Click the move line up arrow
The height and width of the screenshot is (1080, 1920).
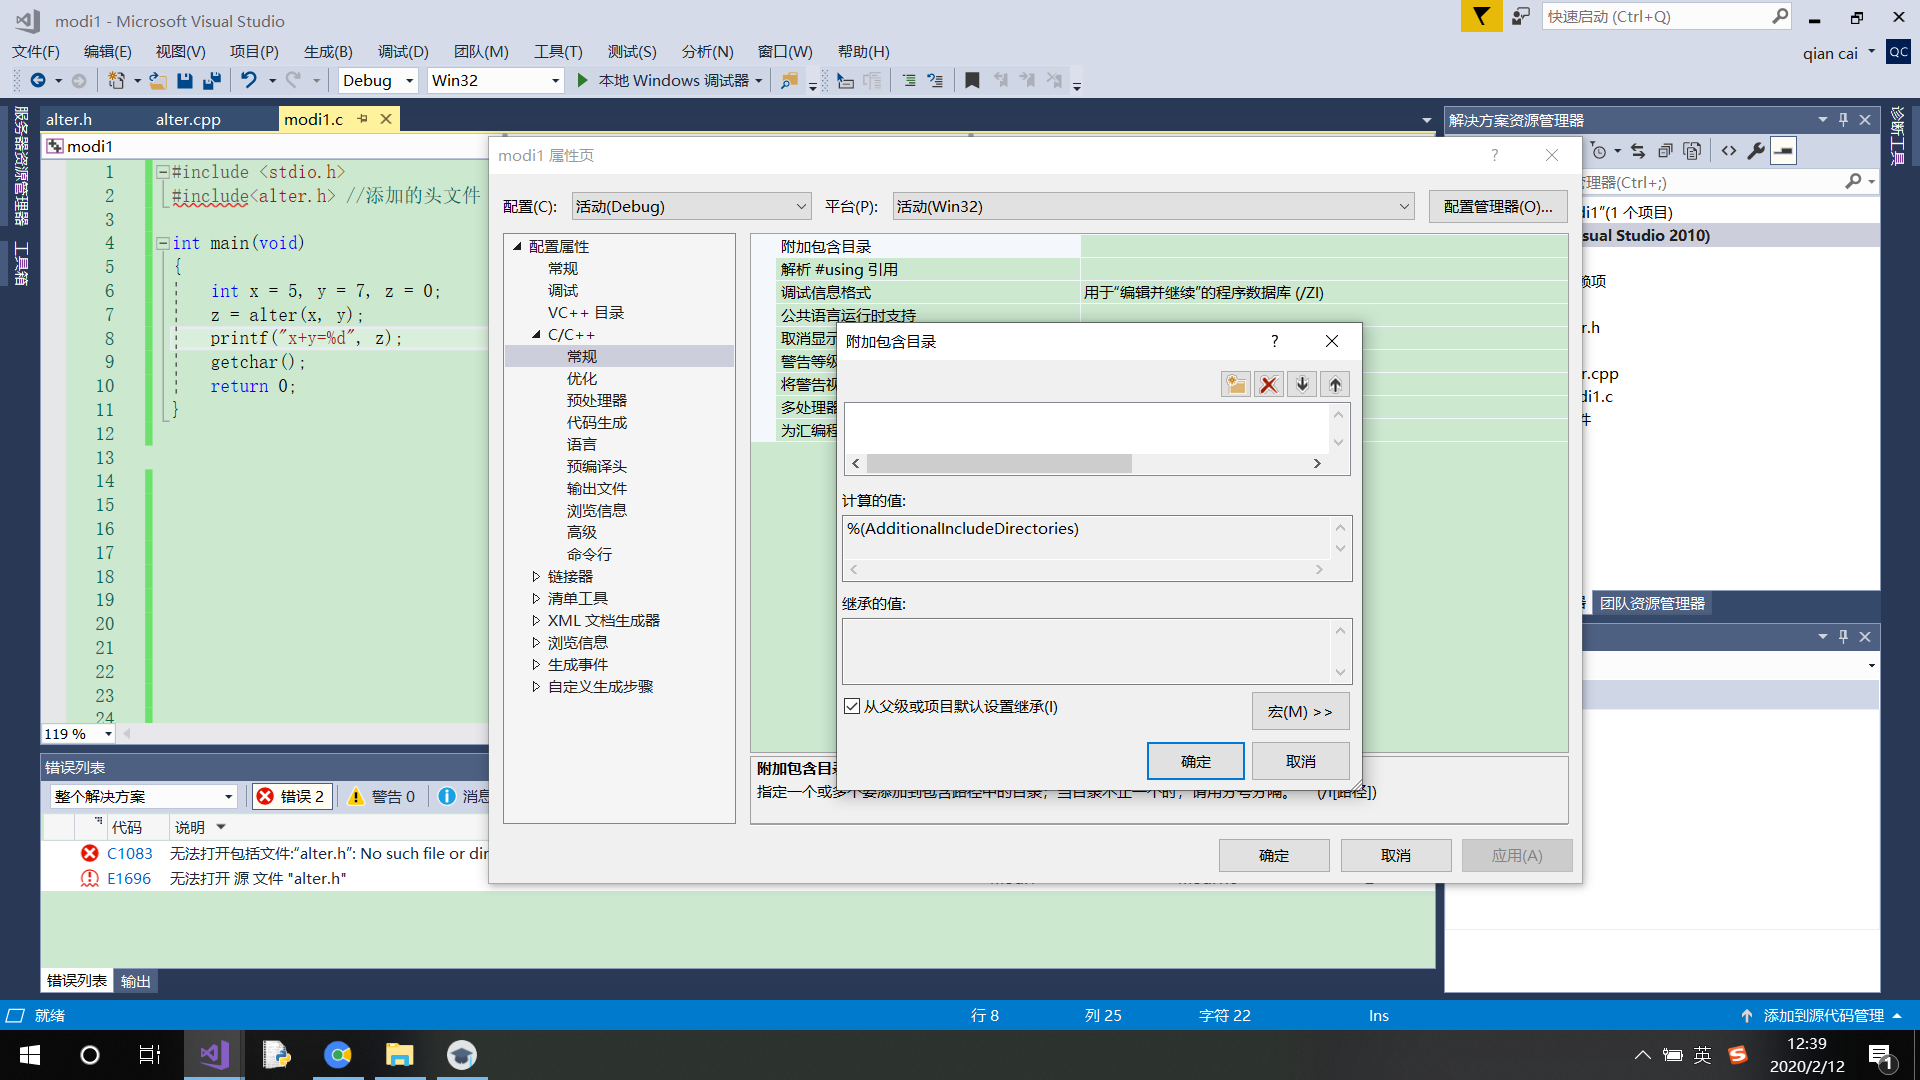[x=1335, y=384]
